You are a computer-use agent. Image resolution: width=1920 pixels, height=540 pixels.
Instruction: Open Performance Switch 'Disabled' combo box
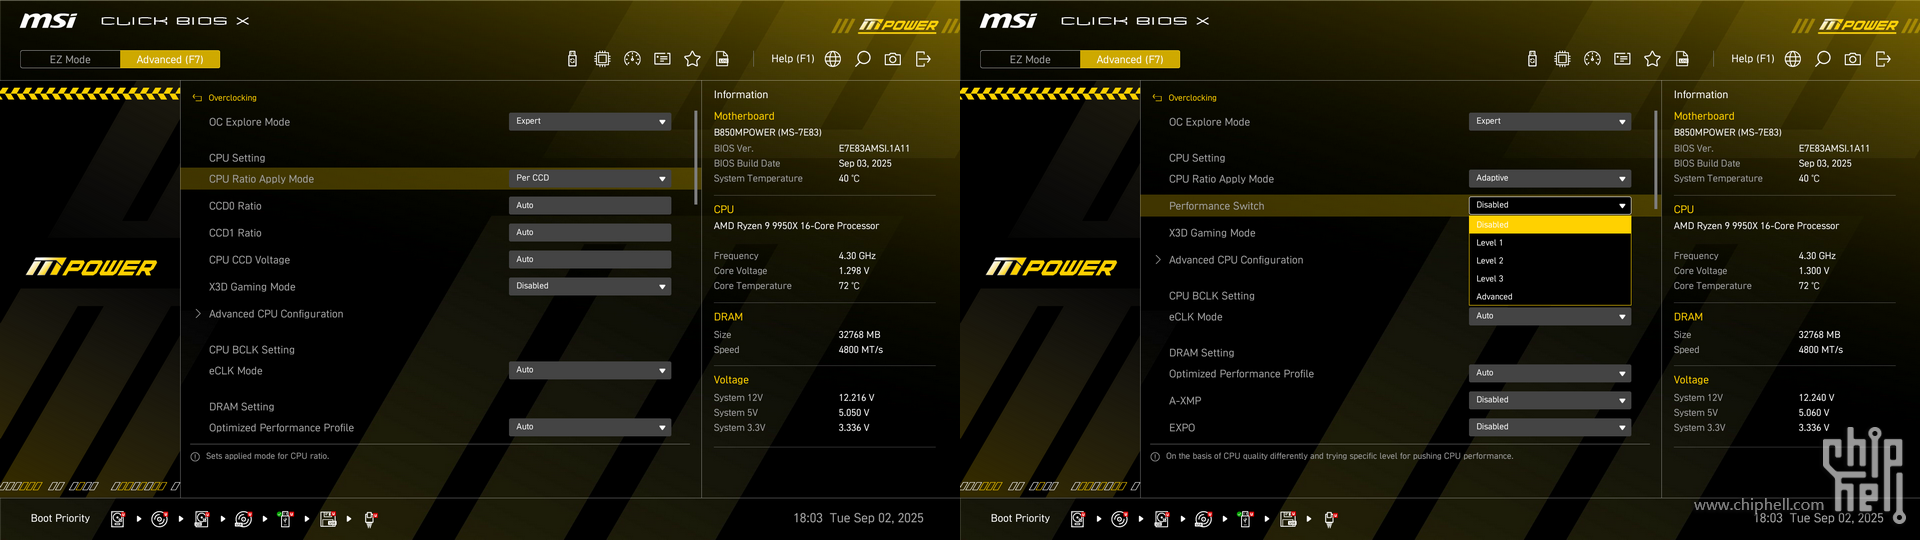[x=1550, y=206]
